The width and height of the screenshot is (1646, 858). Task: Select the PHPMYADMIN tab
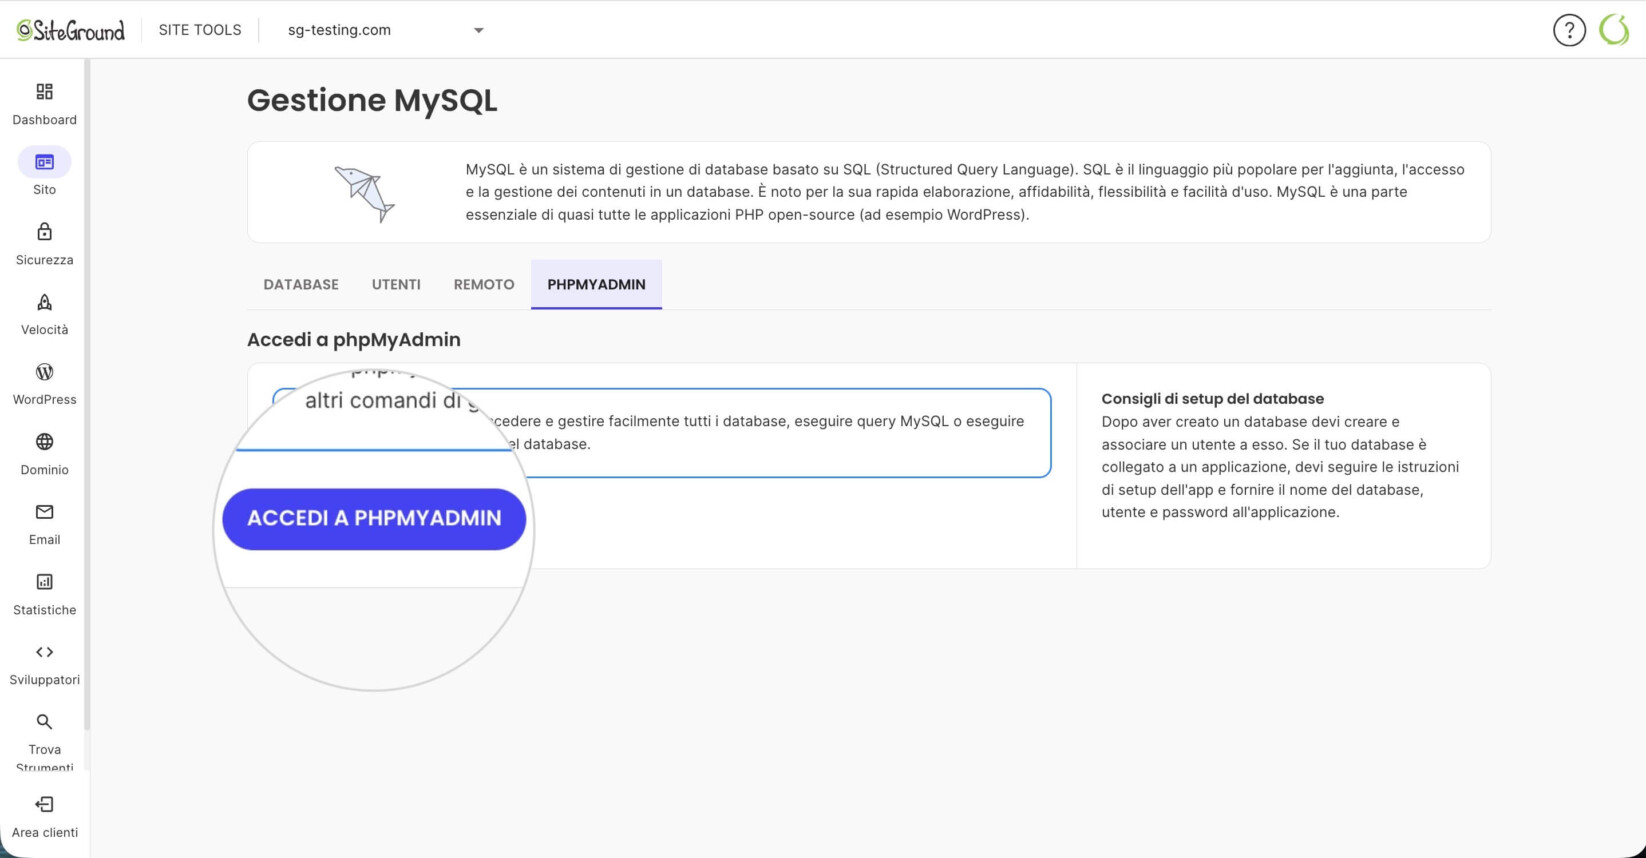point(596,285)
